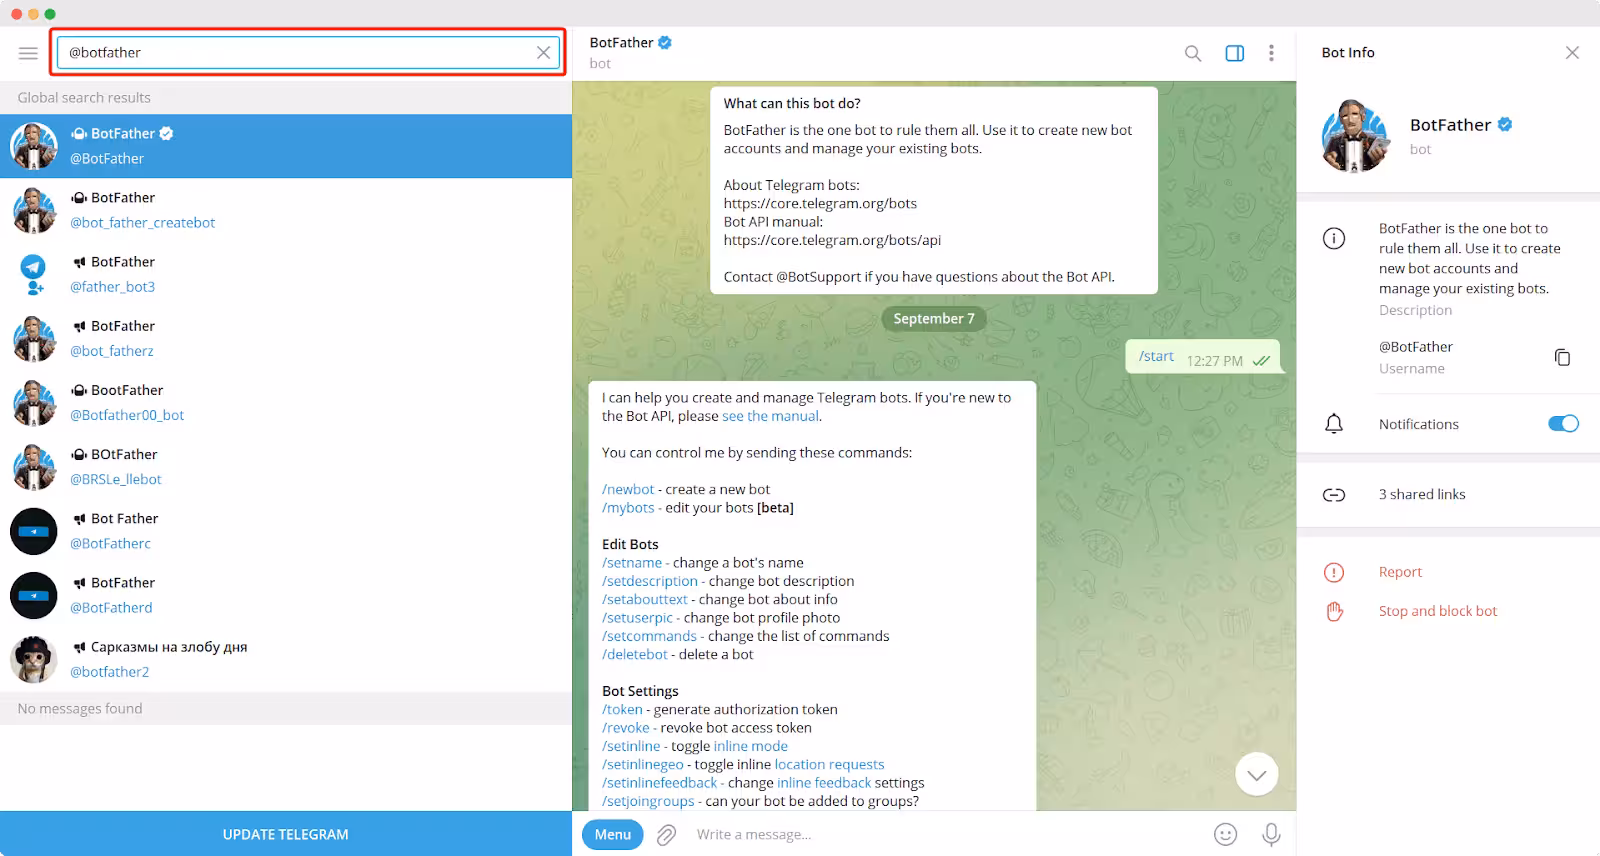Open the @bot_fatherz result
1600x856 pixels.
pyautogui.click(x=286, y=338)
